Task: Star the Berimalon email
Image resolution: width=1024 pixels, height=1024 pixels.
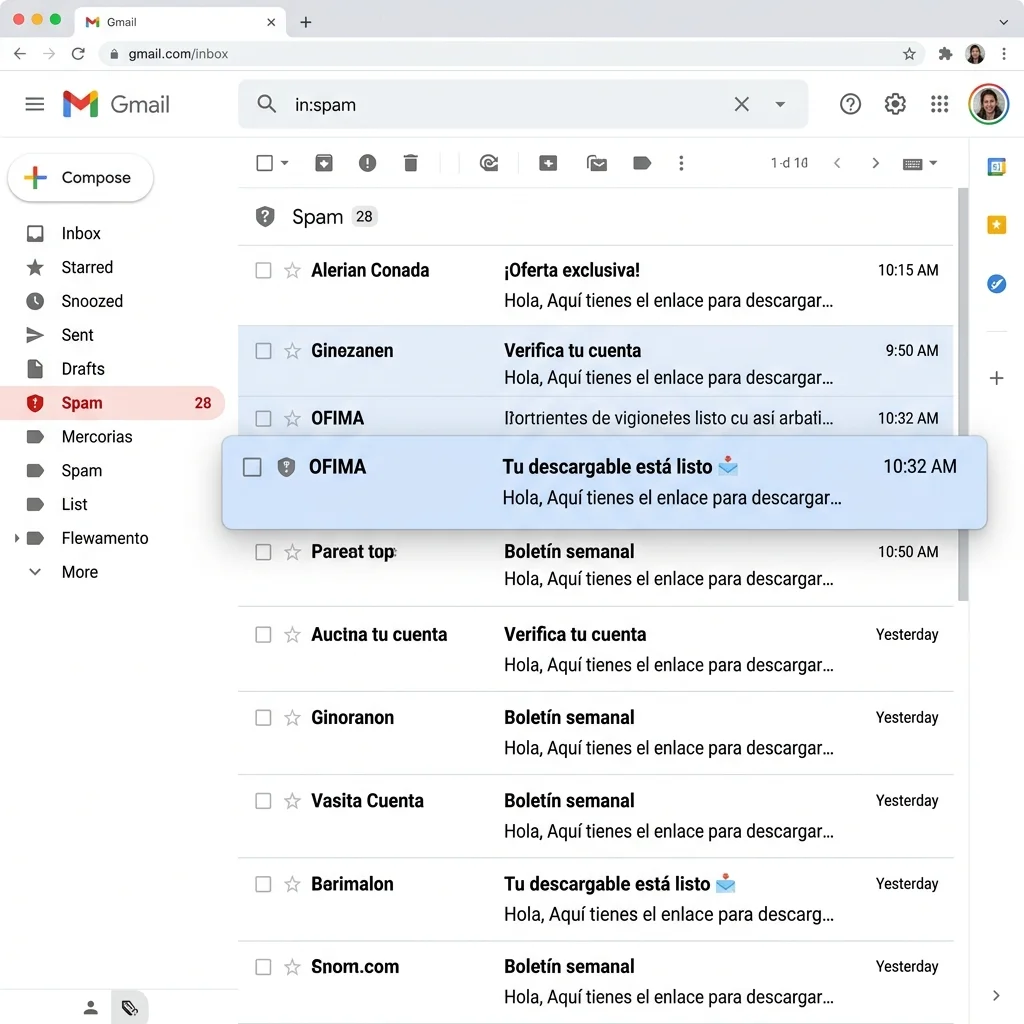Action: (x=292, y=884)
